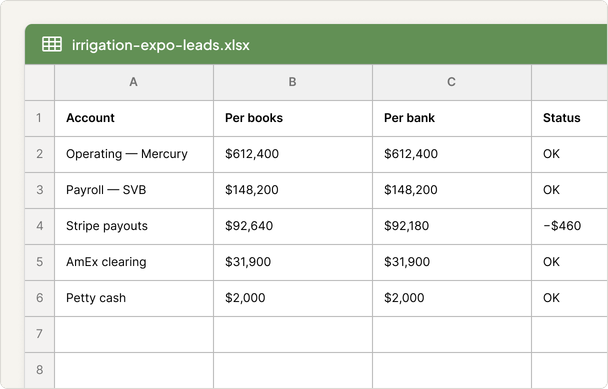
Task: Select column C header
Action: pyautogui.click(x=452, y=82)
